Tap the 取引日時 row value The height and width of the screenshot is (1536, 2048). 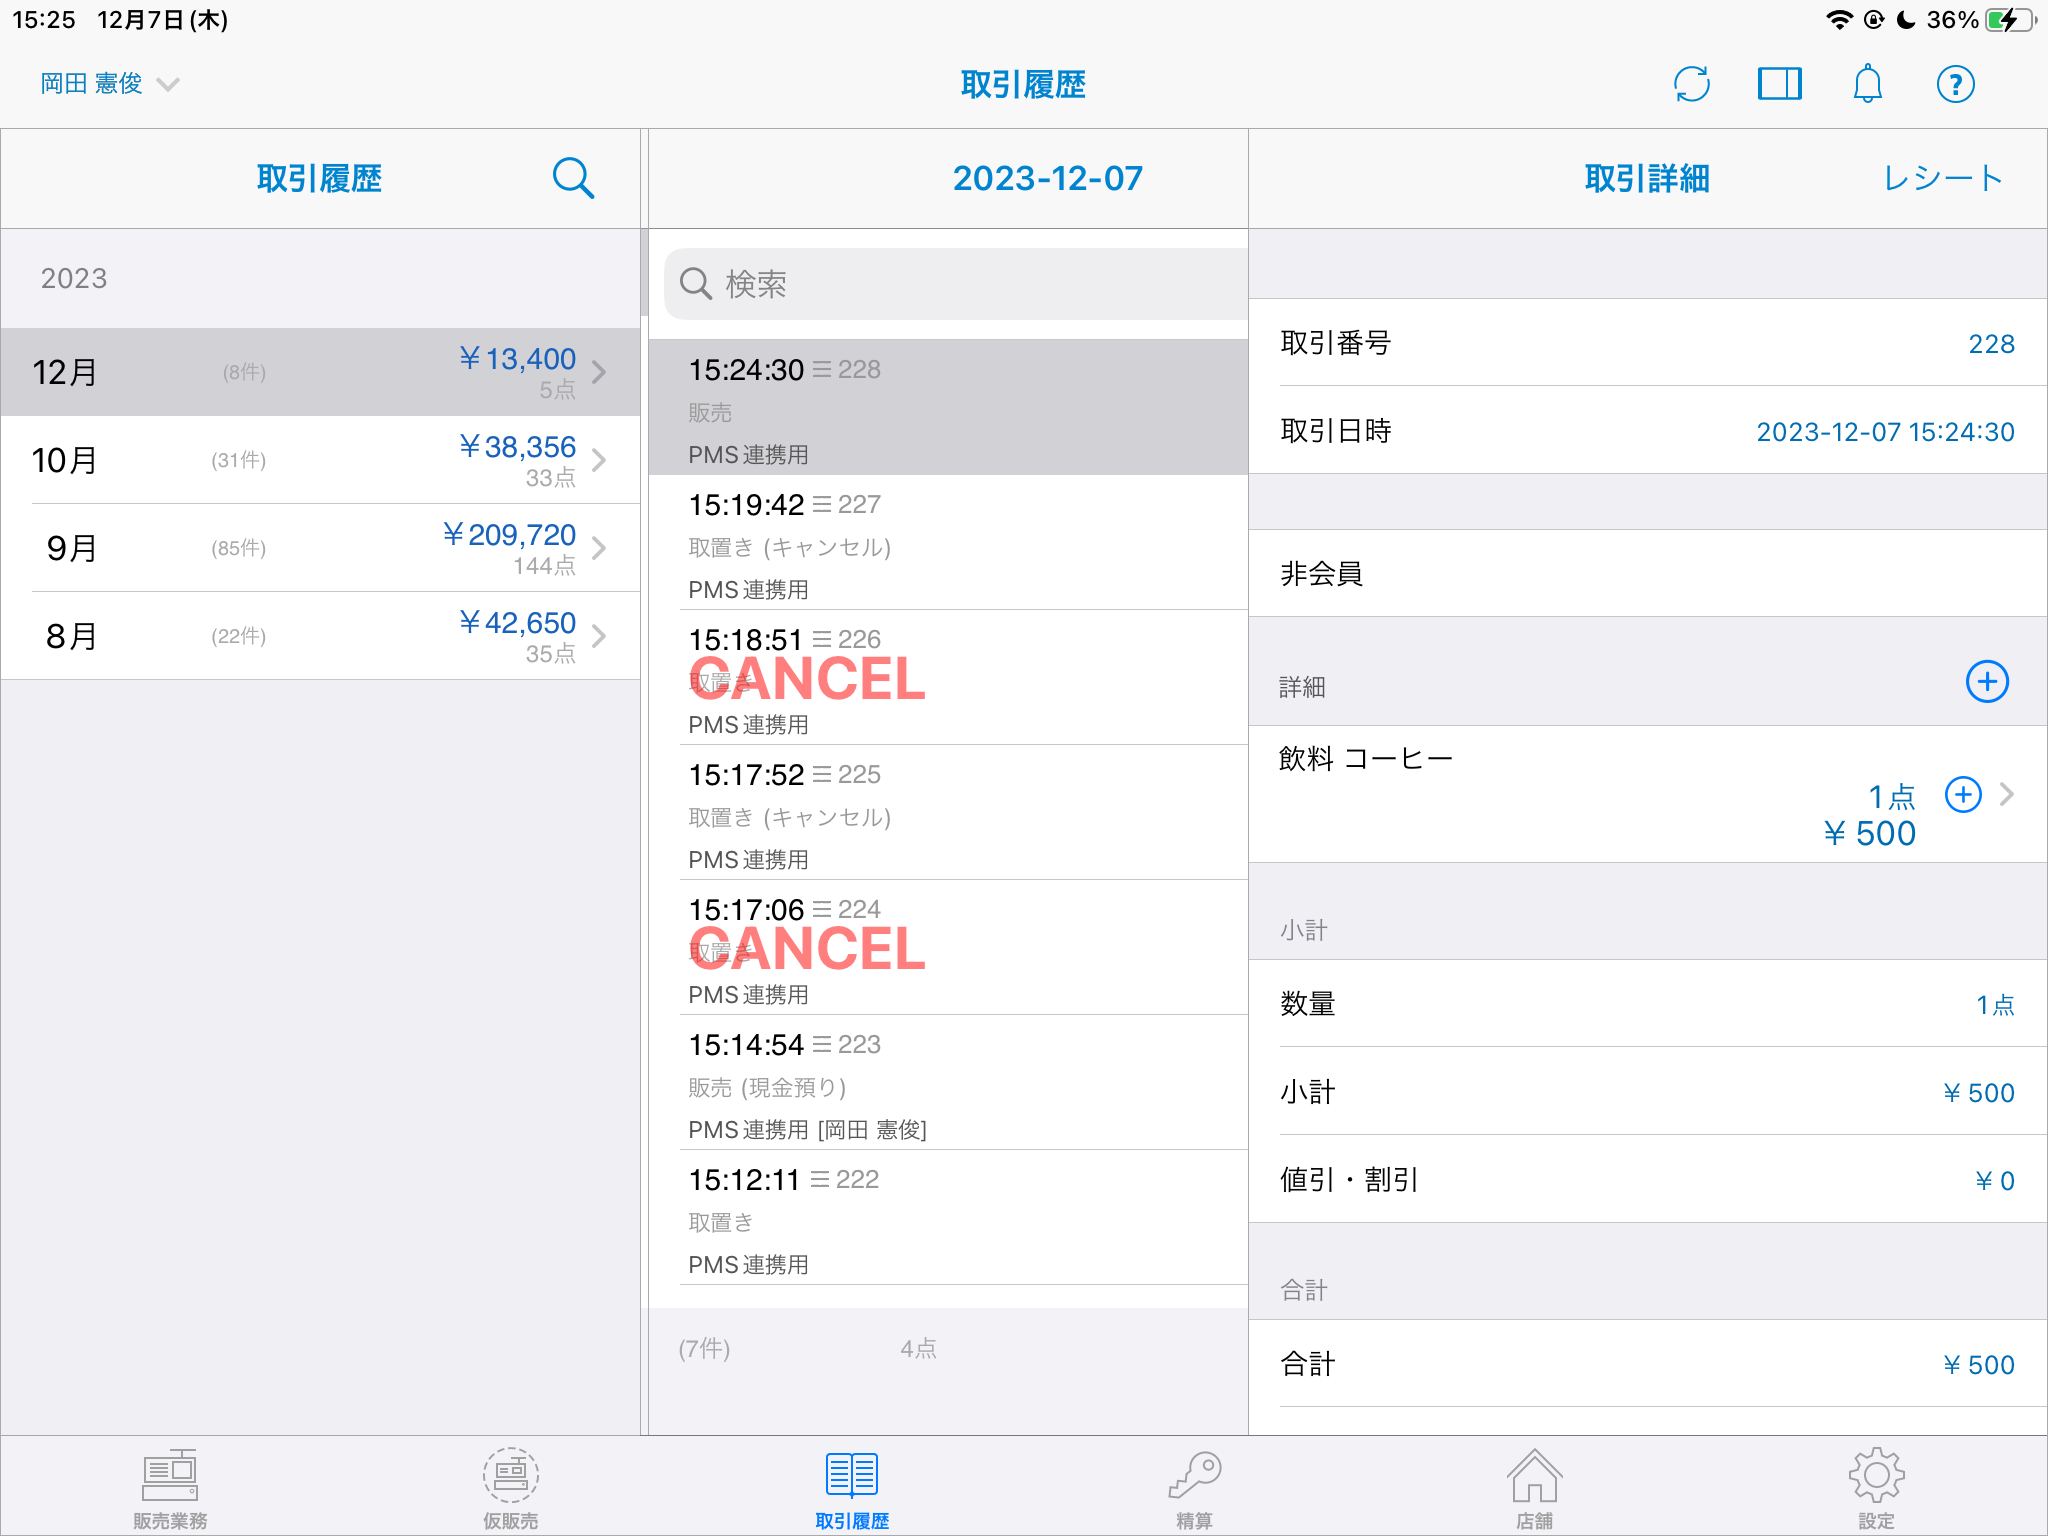1885,432
